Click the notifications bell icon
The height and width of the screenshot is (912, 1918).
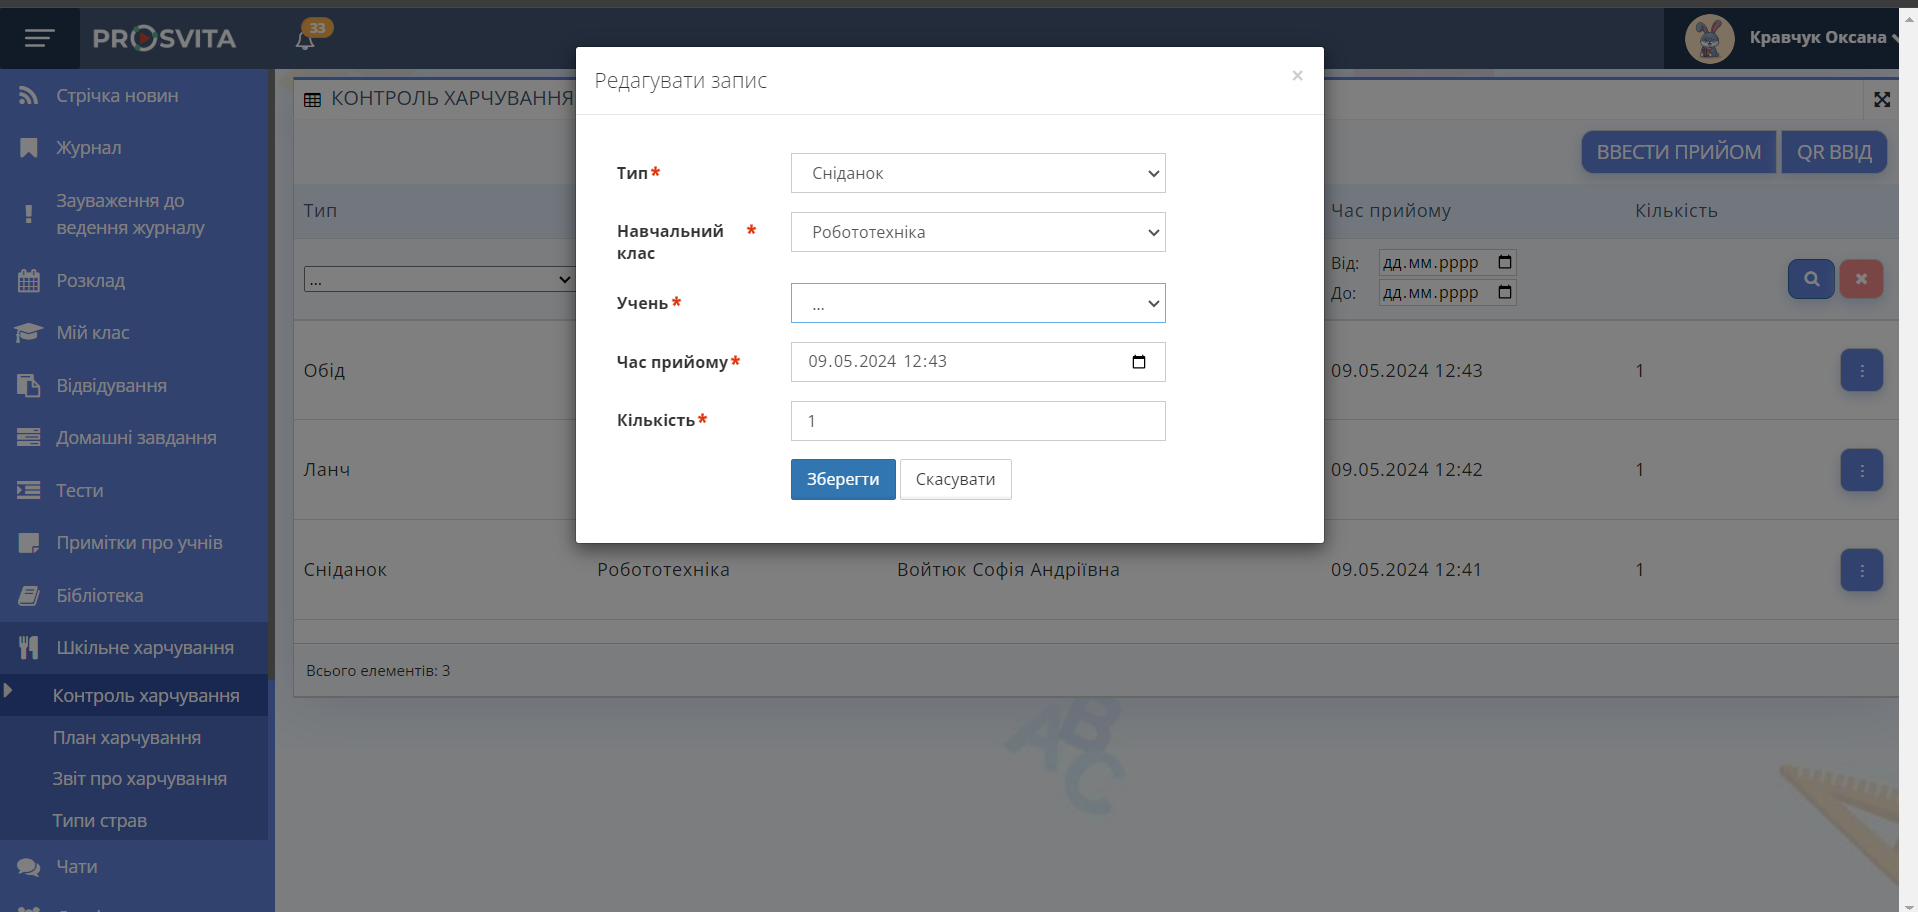[305, 40]
